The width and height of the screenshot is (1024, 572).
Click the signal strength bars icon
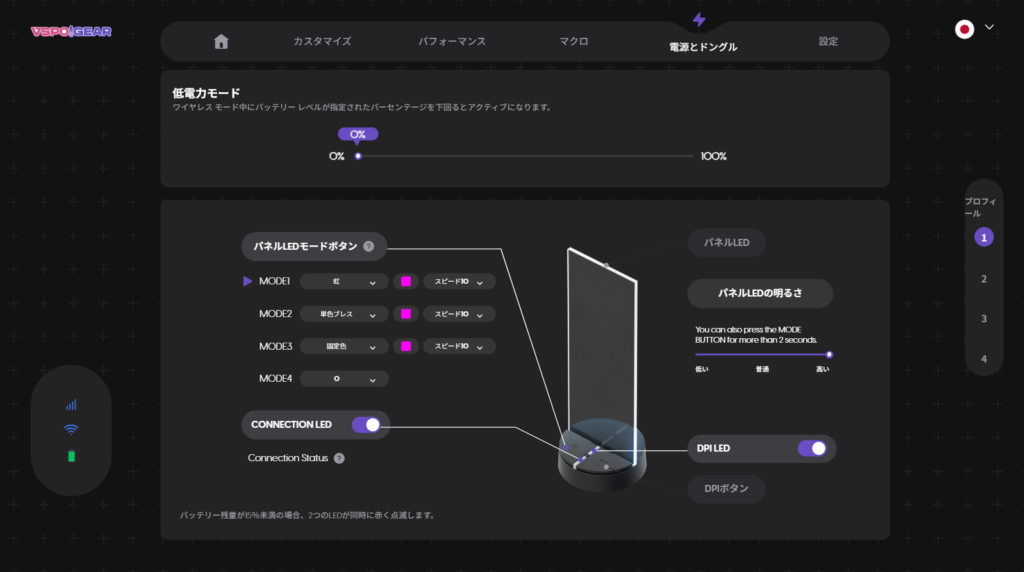pos(71,405)
